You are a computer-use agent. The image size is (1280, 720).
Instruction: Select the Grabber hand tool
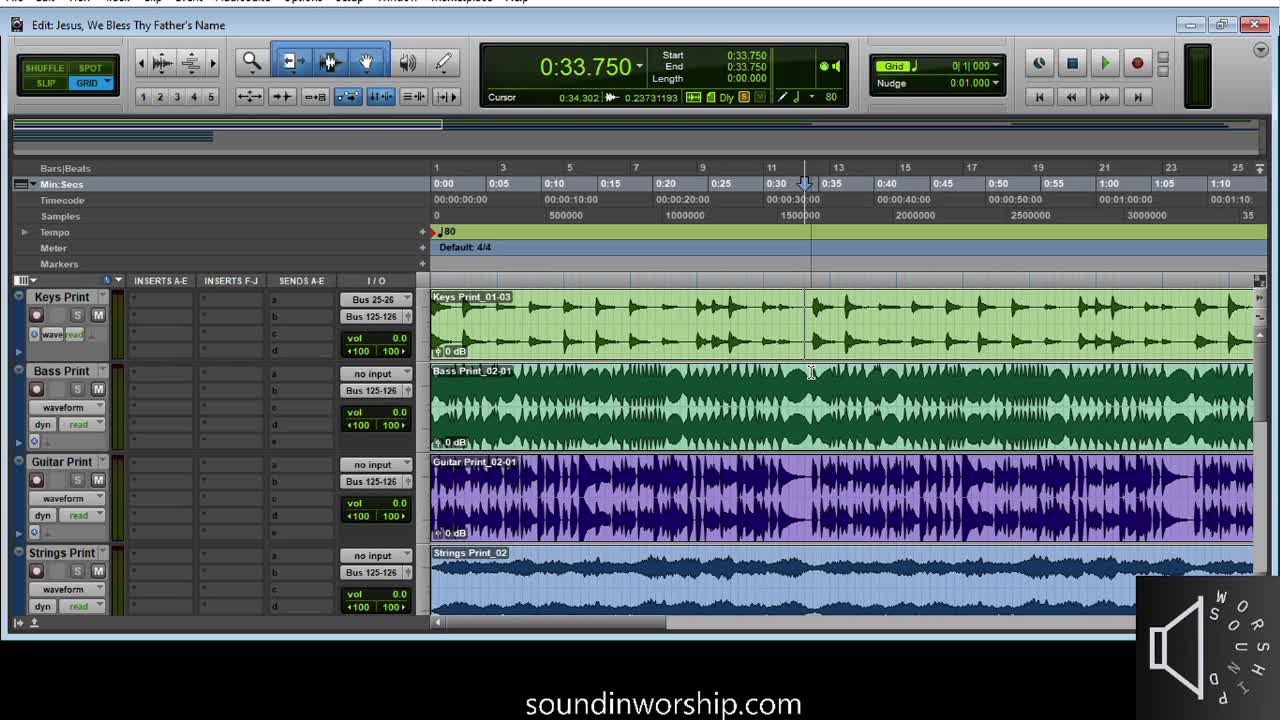tap(366, 63)
